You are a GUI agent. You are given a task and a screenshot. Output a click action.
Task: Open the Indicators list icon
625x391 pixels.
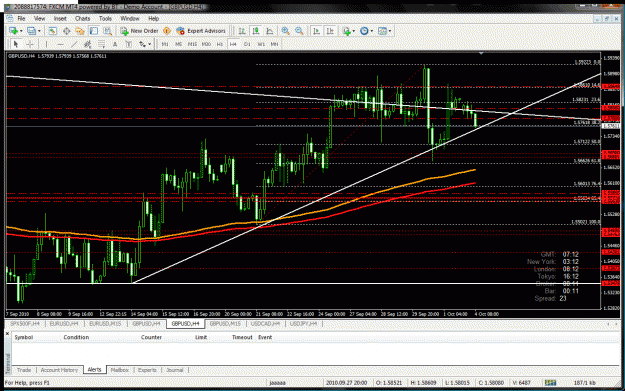[346, 31]
